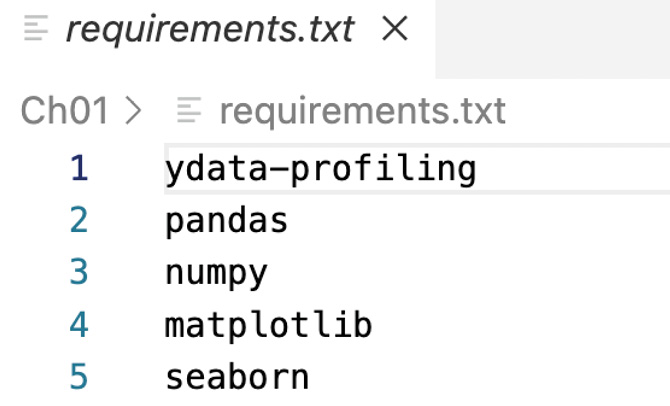This screenshot has height=406, width=670.
Task: Select line number 5 in the gutter
Action: tap(79, 377)
